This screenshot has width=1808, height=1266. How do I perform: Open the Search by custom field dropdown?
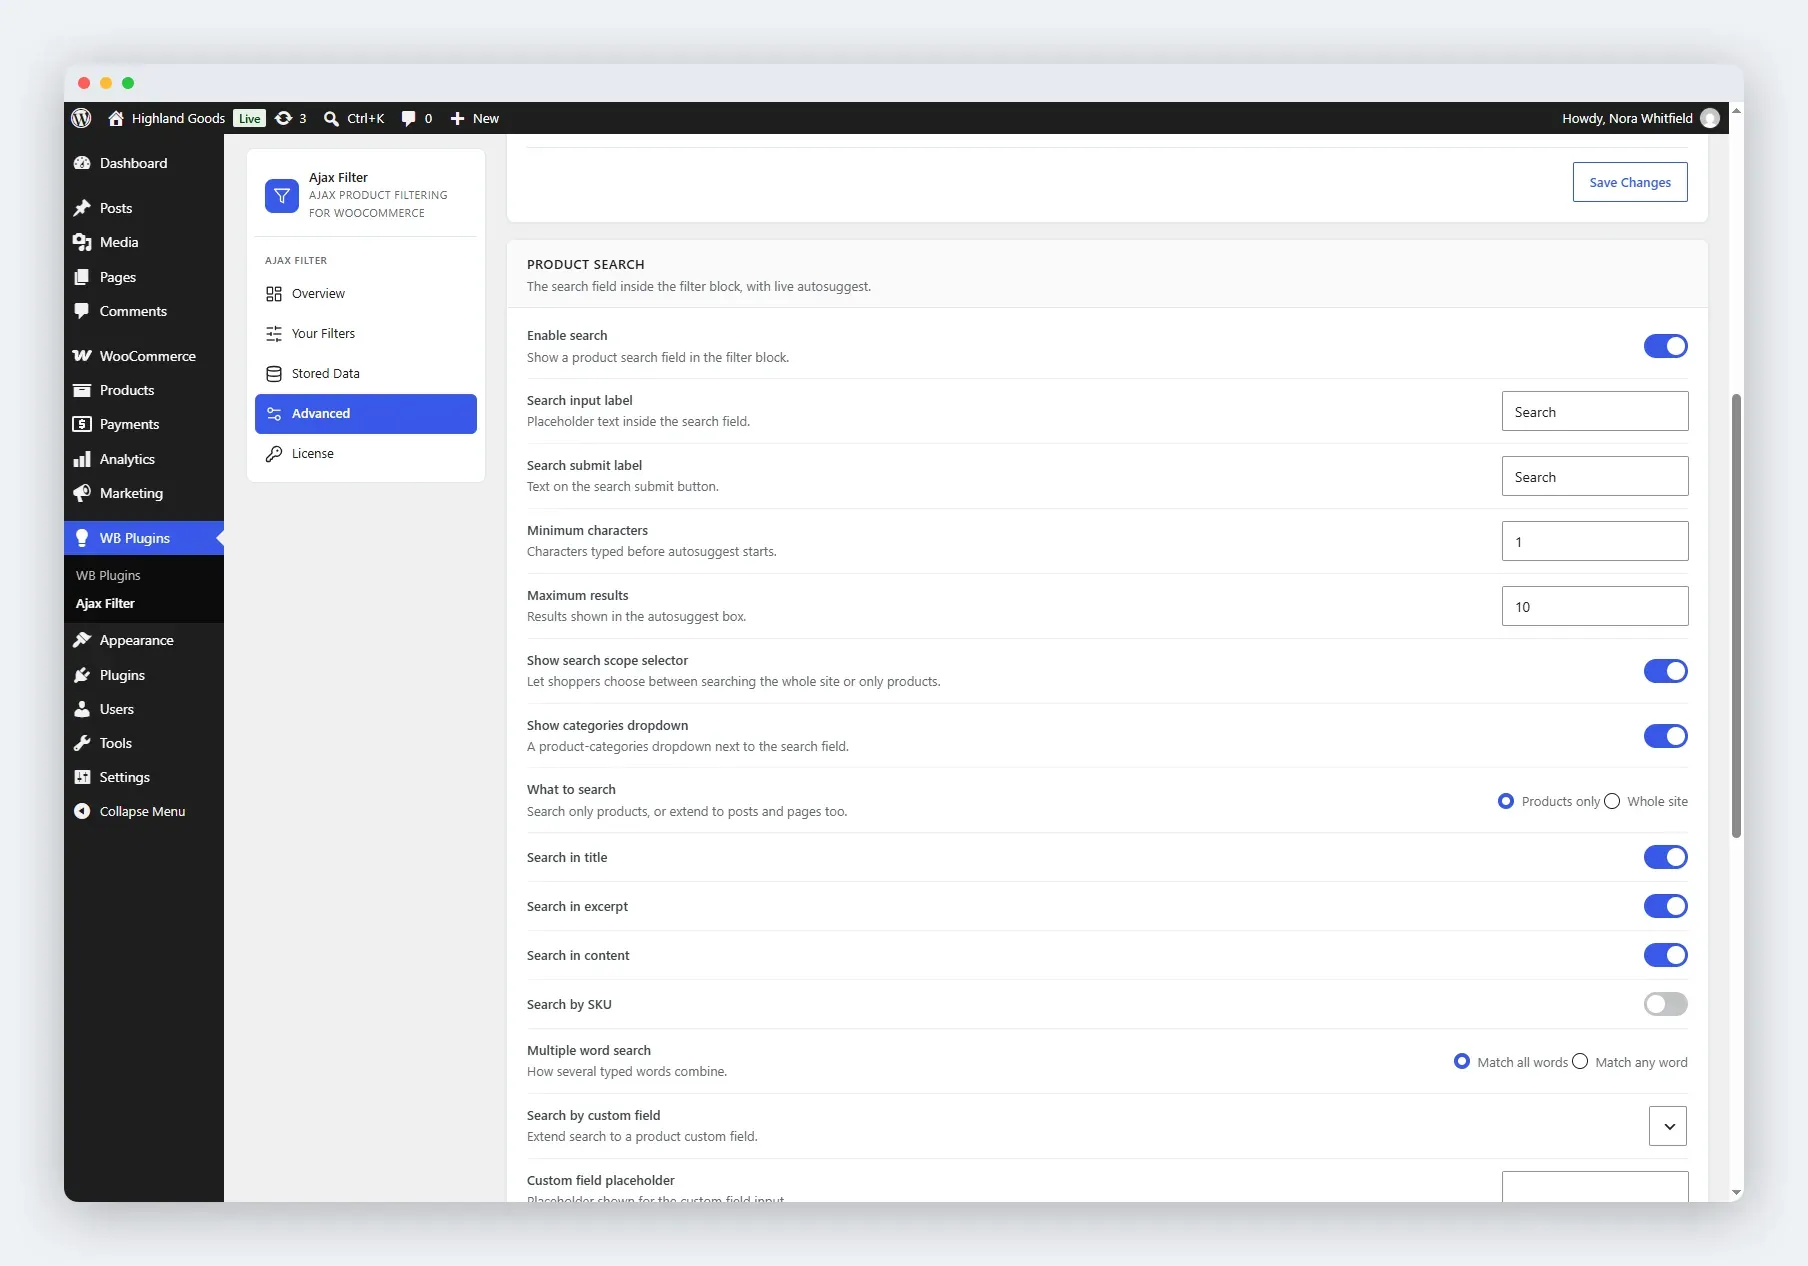click(1668, 1126)
